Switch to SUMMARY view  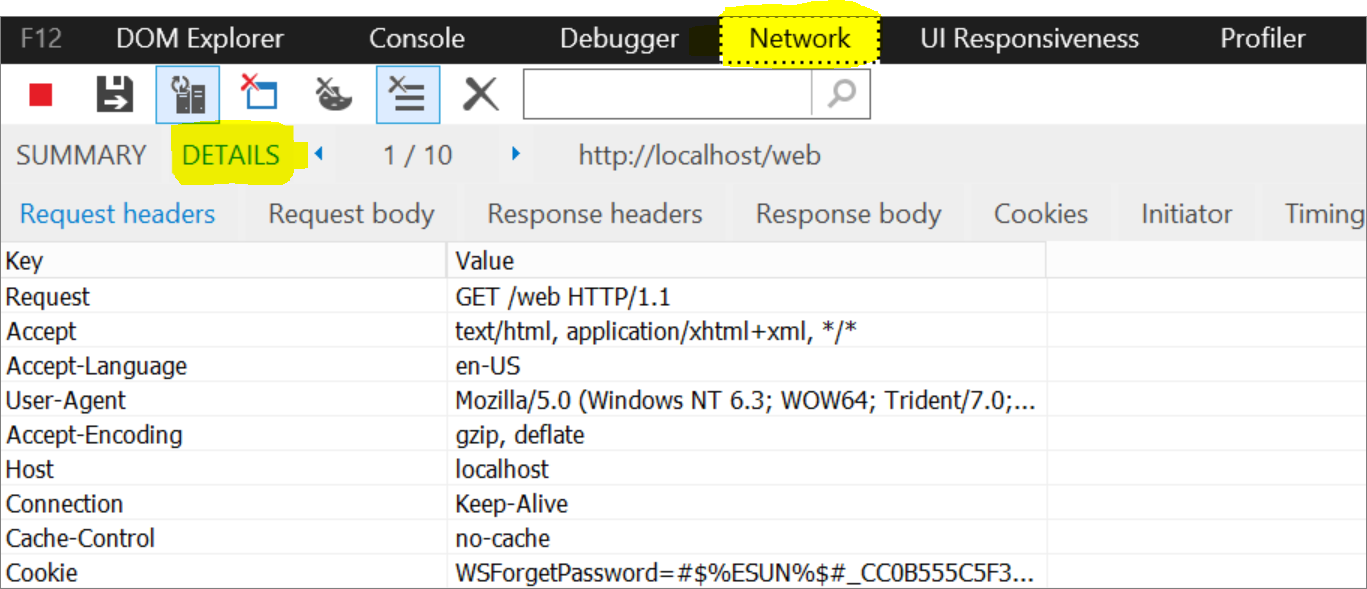point(81,155)
